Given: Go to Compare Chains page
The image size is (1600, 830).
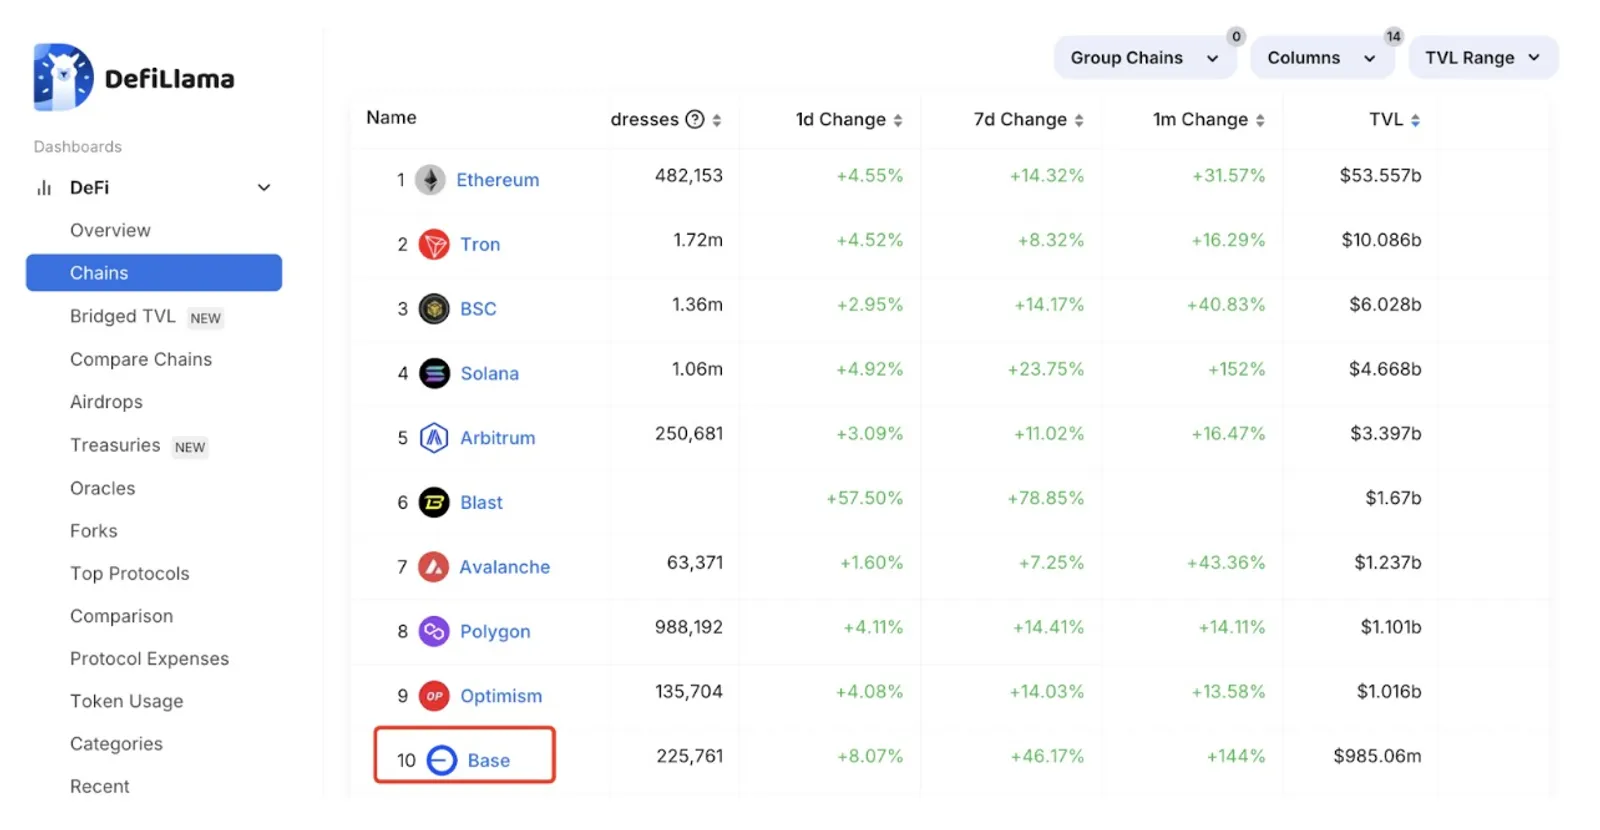Looking at the screenshot, I should (141, 359).
